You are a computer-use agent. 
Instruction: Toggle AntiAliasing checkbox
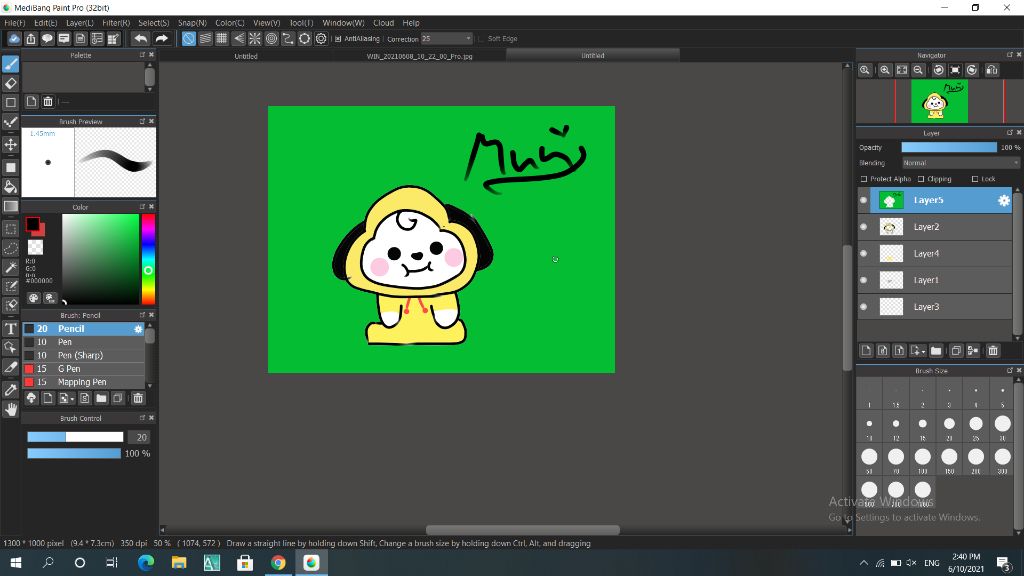(x=338, y=39)
